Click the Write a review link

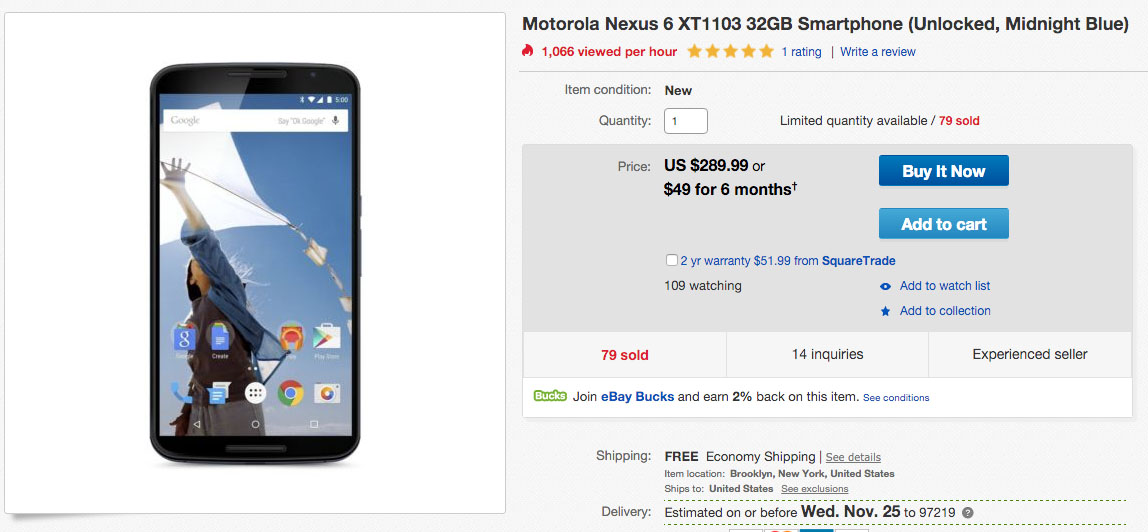[877, 52]
